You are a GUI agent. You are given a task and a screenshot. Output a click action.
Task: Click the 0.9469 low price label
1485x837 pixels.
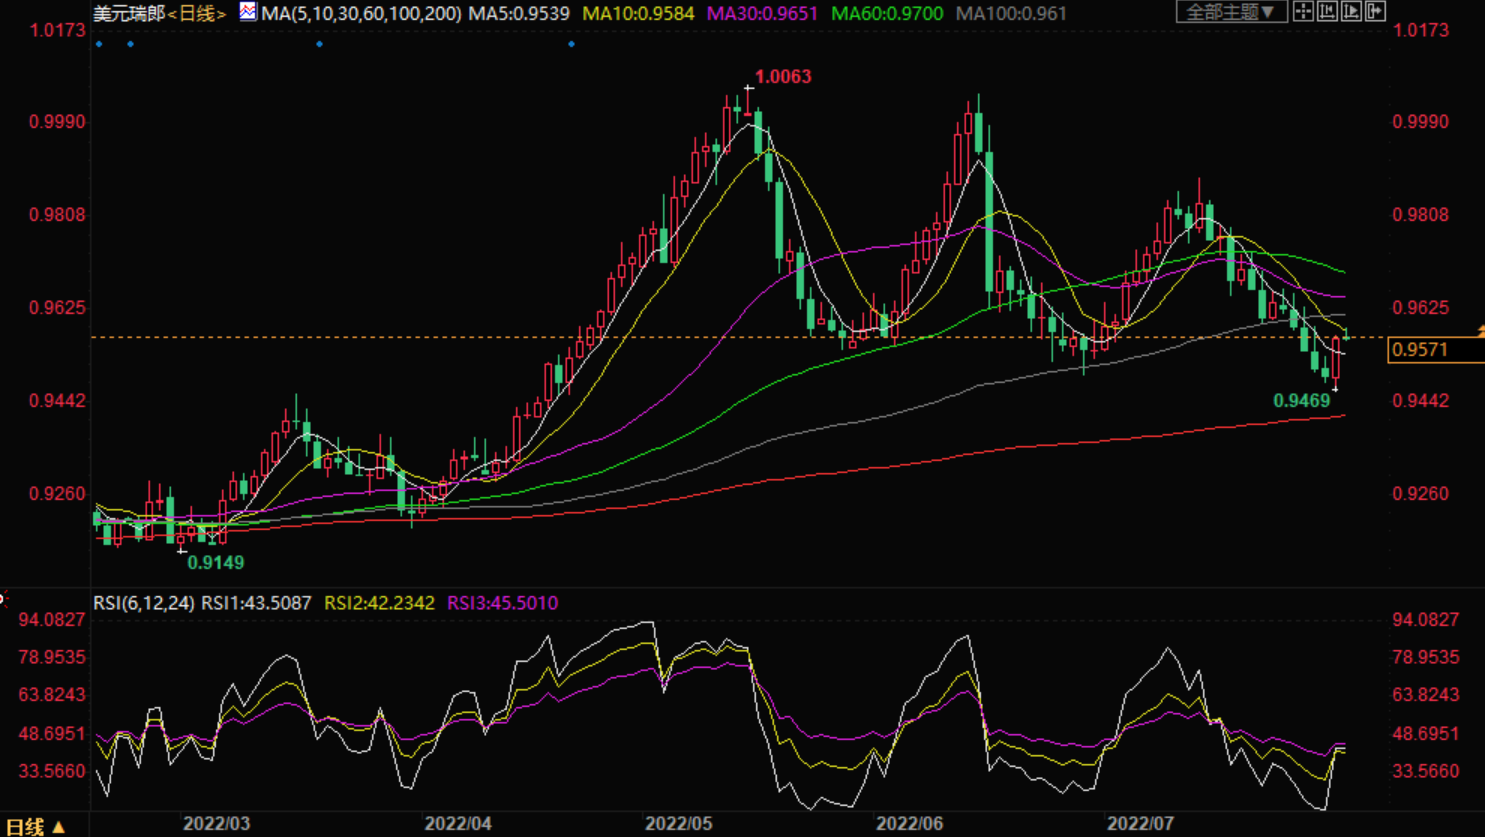[x=1301, y=401]
